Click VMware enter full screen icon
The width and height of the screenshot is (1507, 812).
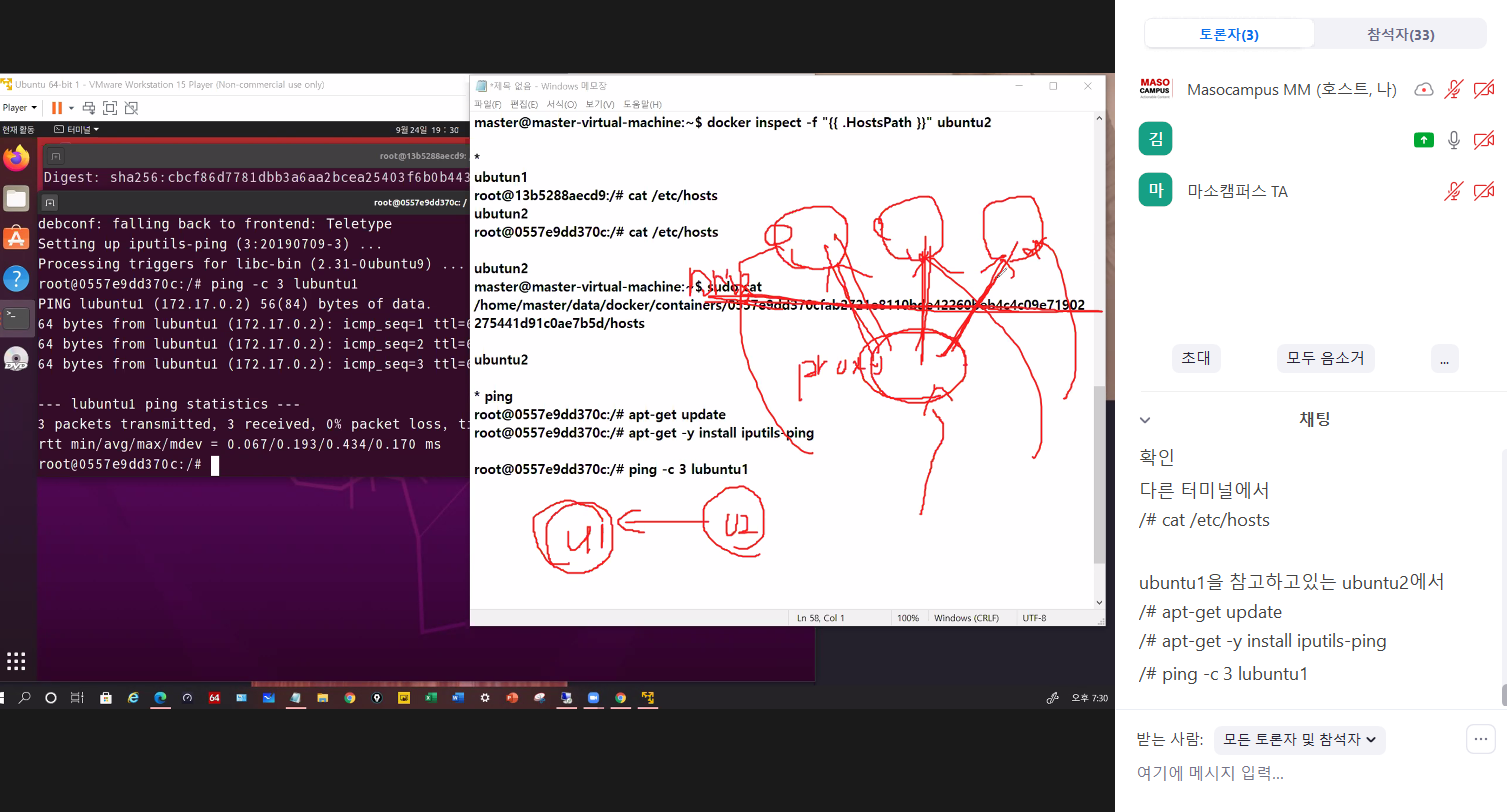110,108
